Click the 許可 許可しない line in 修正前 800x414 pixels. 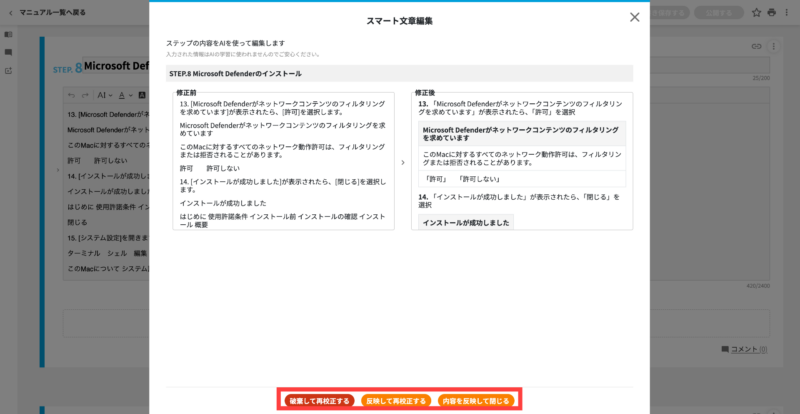210,168
